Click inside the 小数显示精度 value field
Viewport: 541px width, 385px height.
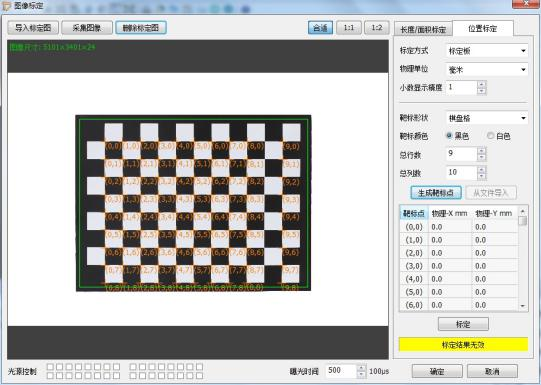click(x=461, y=87)
